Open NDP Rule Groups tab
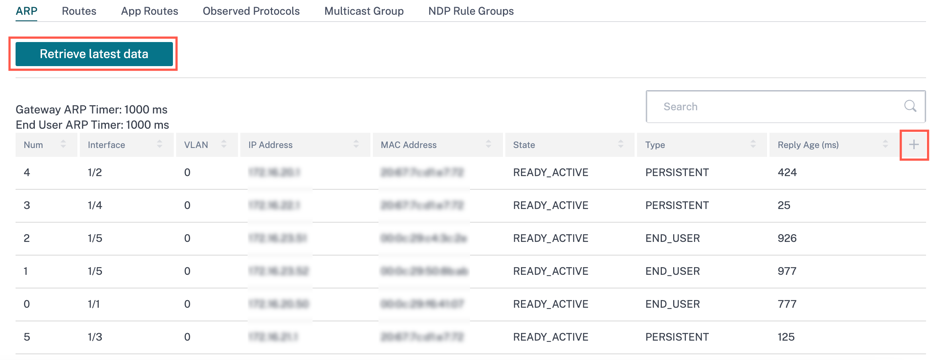This screenshot has width=939, height=360. pos(471,11)
